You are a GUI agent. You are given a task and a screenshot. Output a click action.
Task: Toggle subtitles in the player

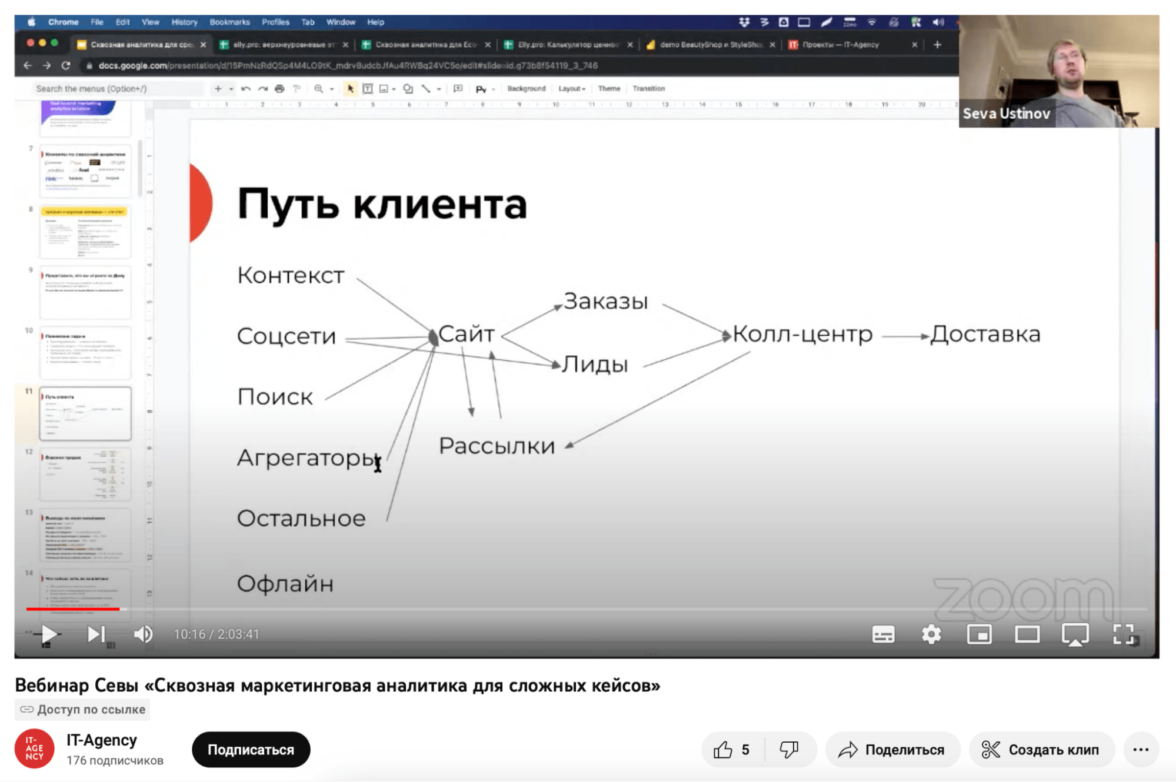883,634
